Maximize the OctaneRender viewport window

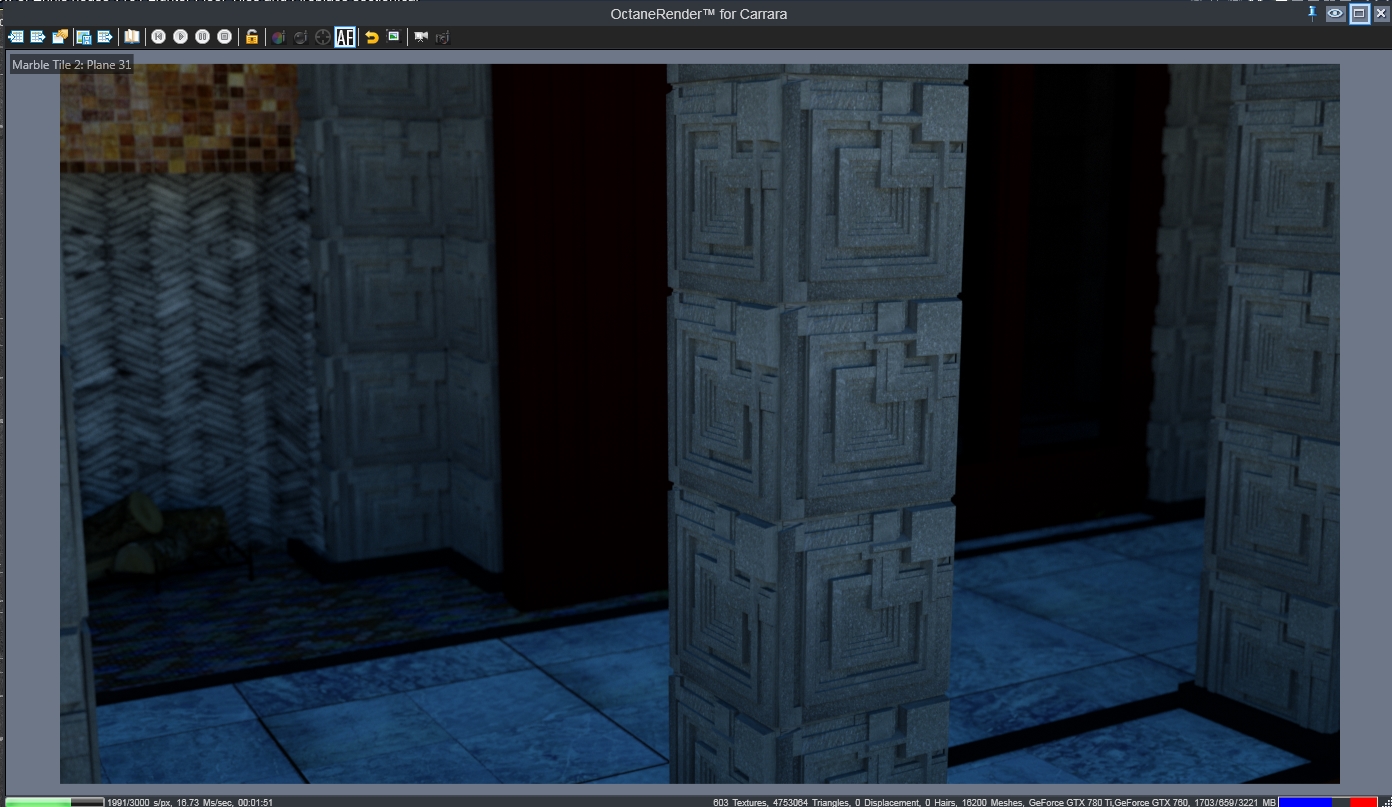click(x=1359, y=13)
